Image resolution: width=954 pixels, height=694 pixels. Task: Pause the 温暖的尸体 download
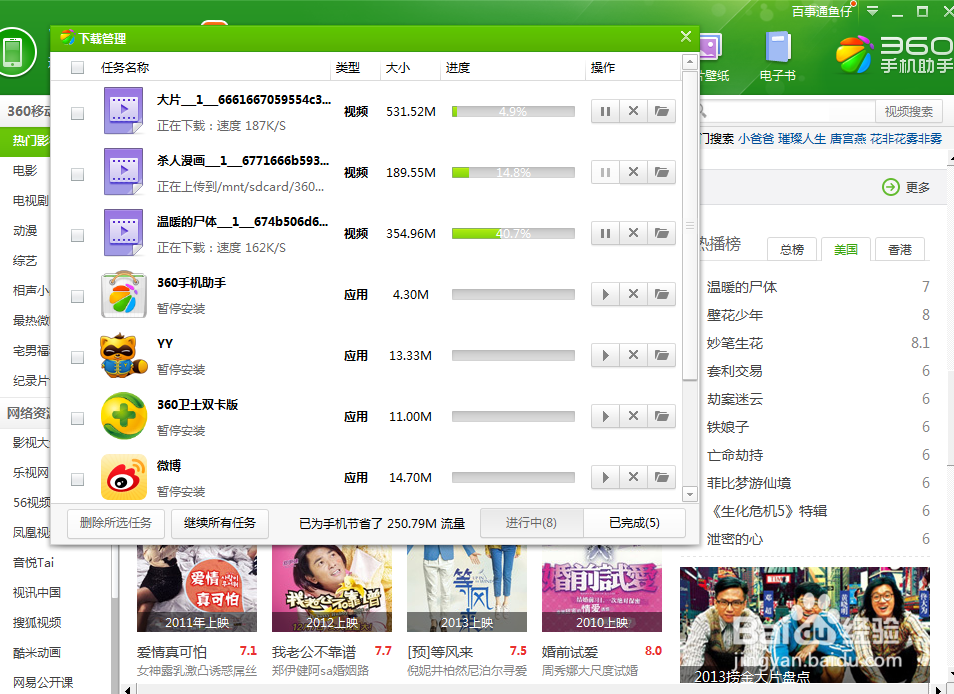605,233
